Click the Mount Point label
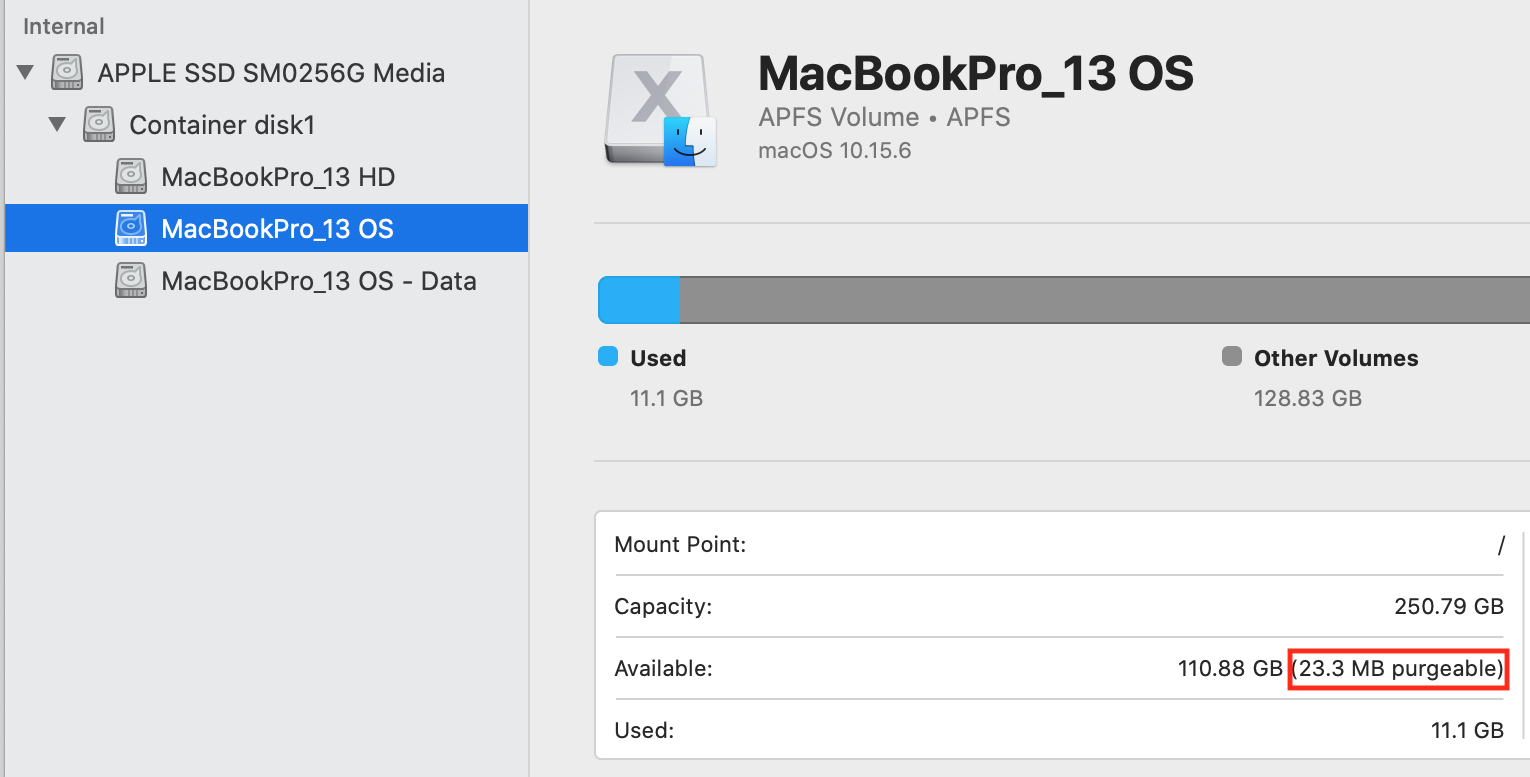The image size is (1530, 777). [x=680, y=545]
